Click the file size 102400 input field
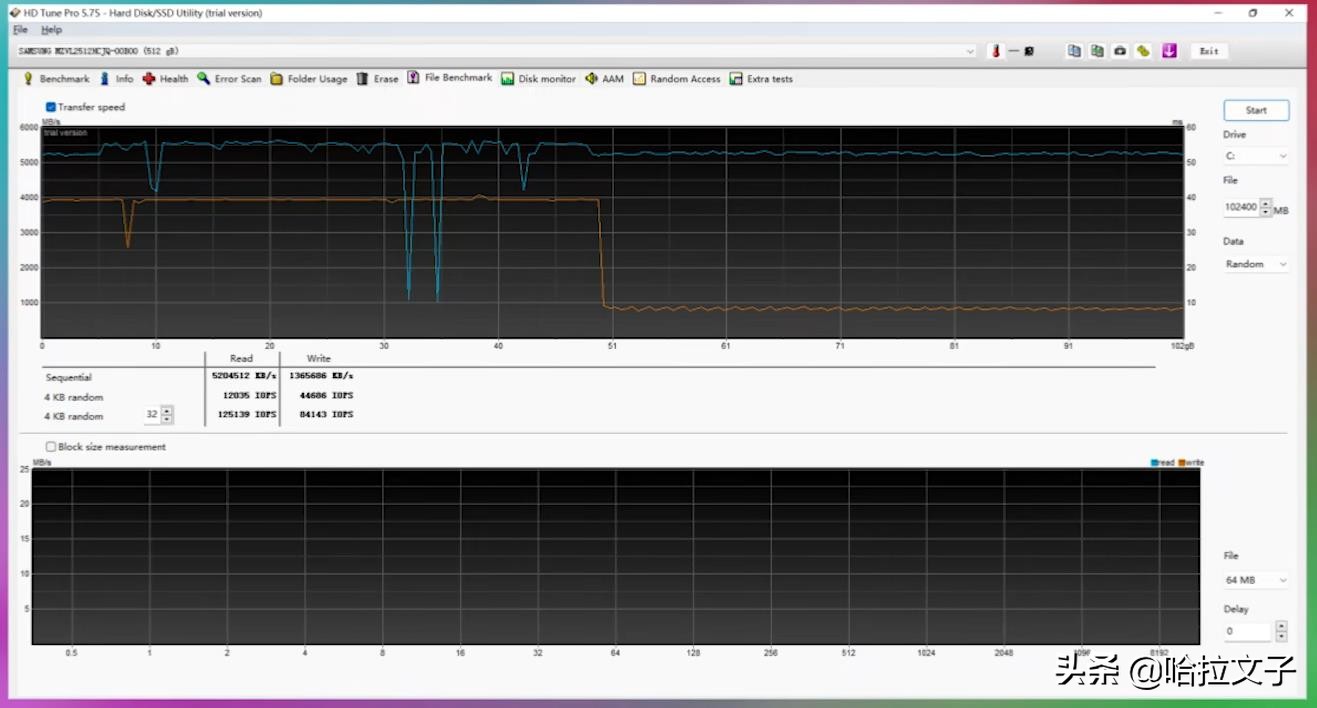This screenshot has height=708, width=1317. point(1240,207)
